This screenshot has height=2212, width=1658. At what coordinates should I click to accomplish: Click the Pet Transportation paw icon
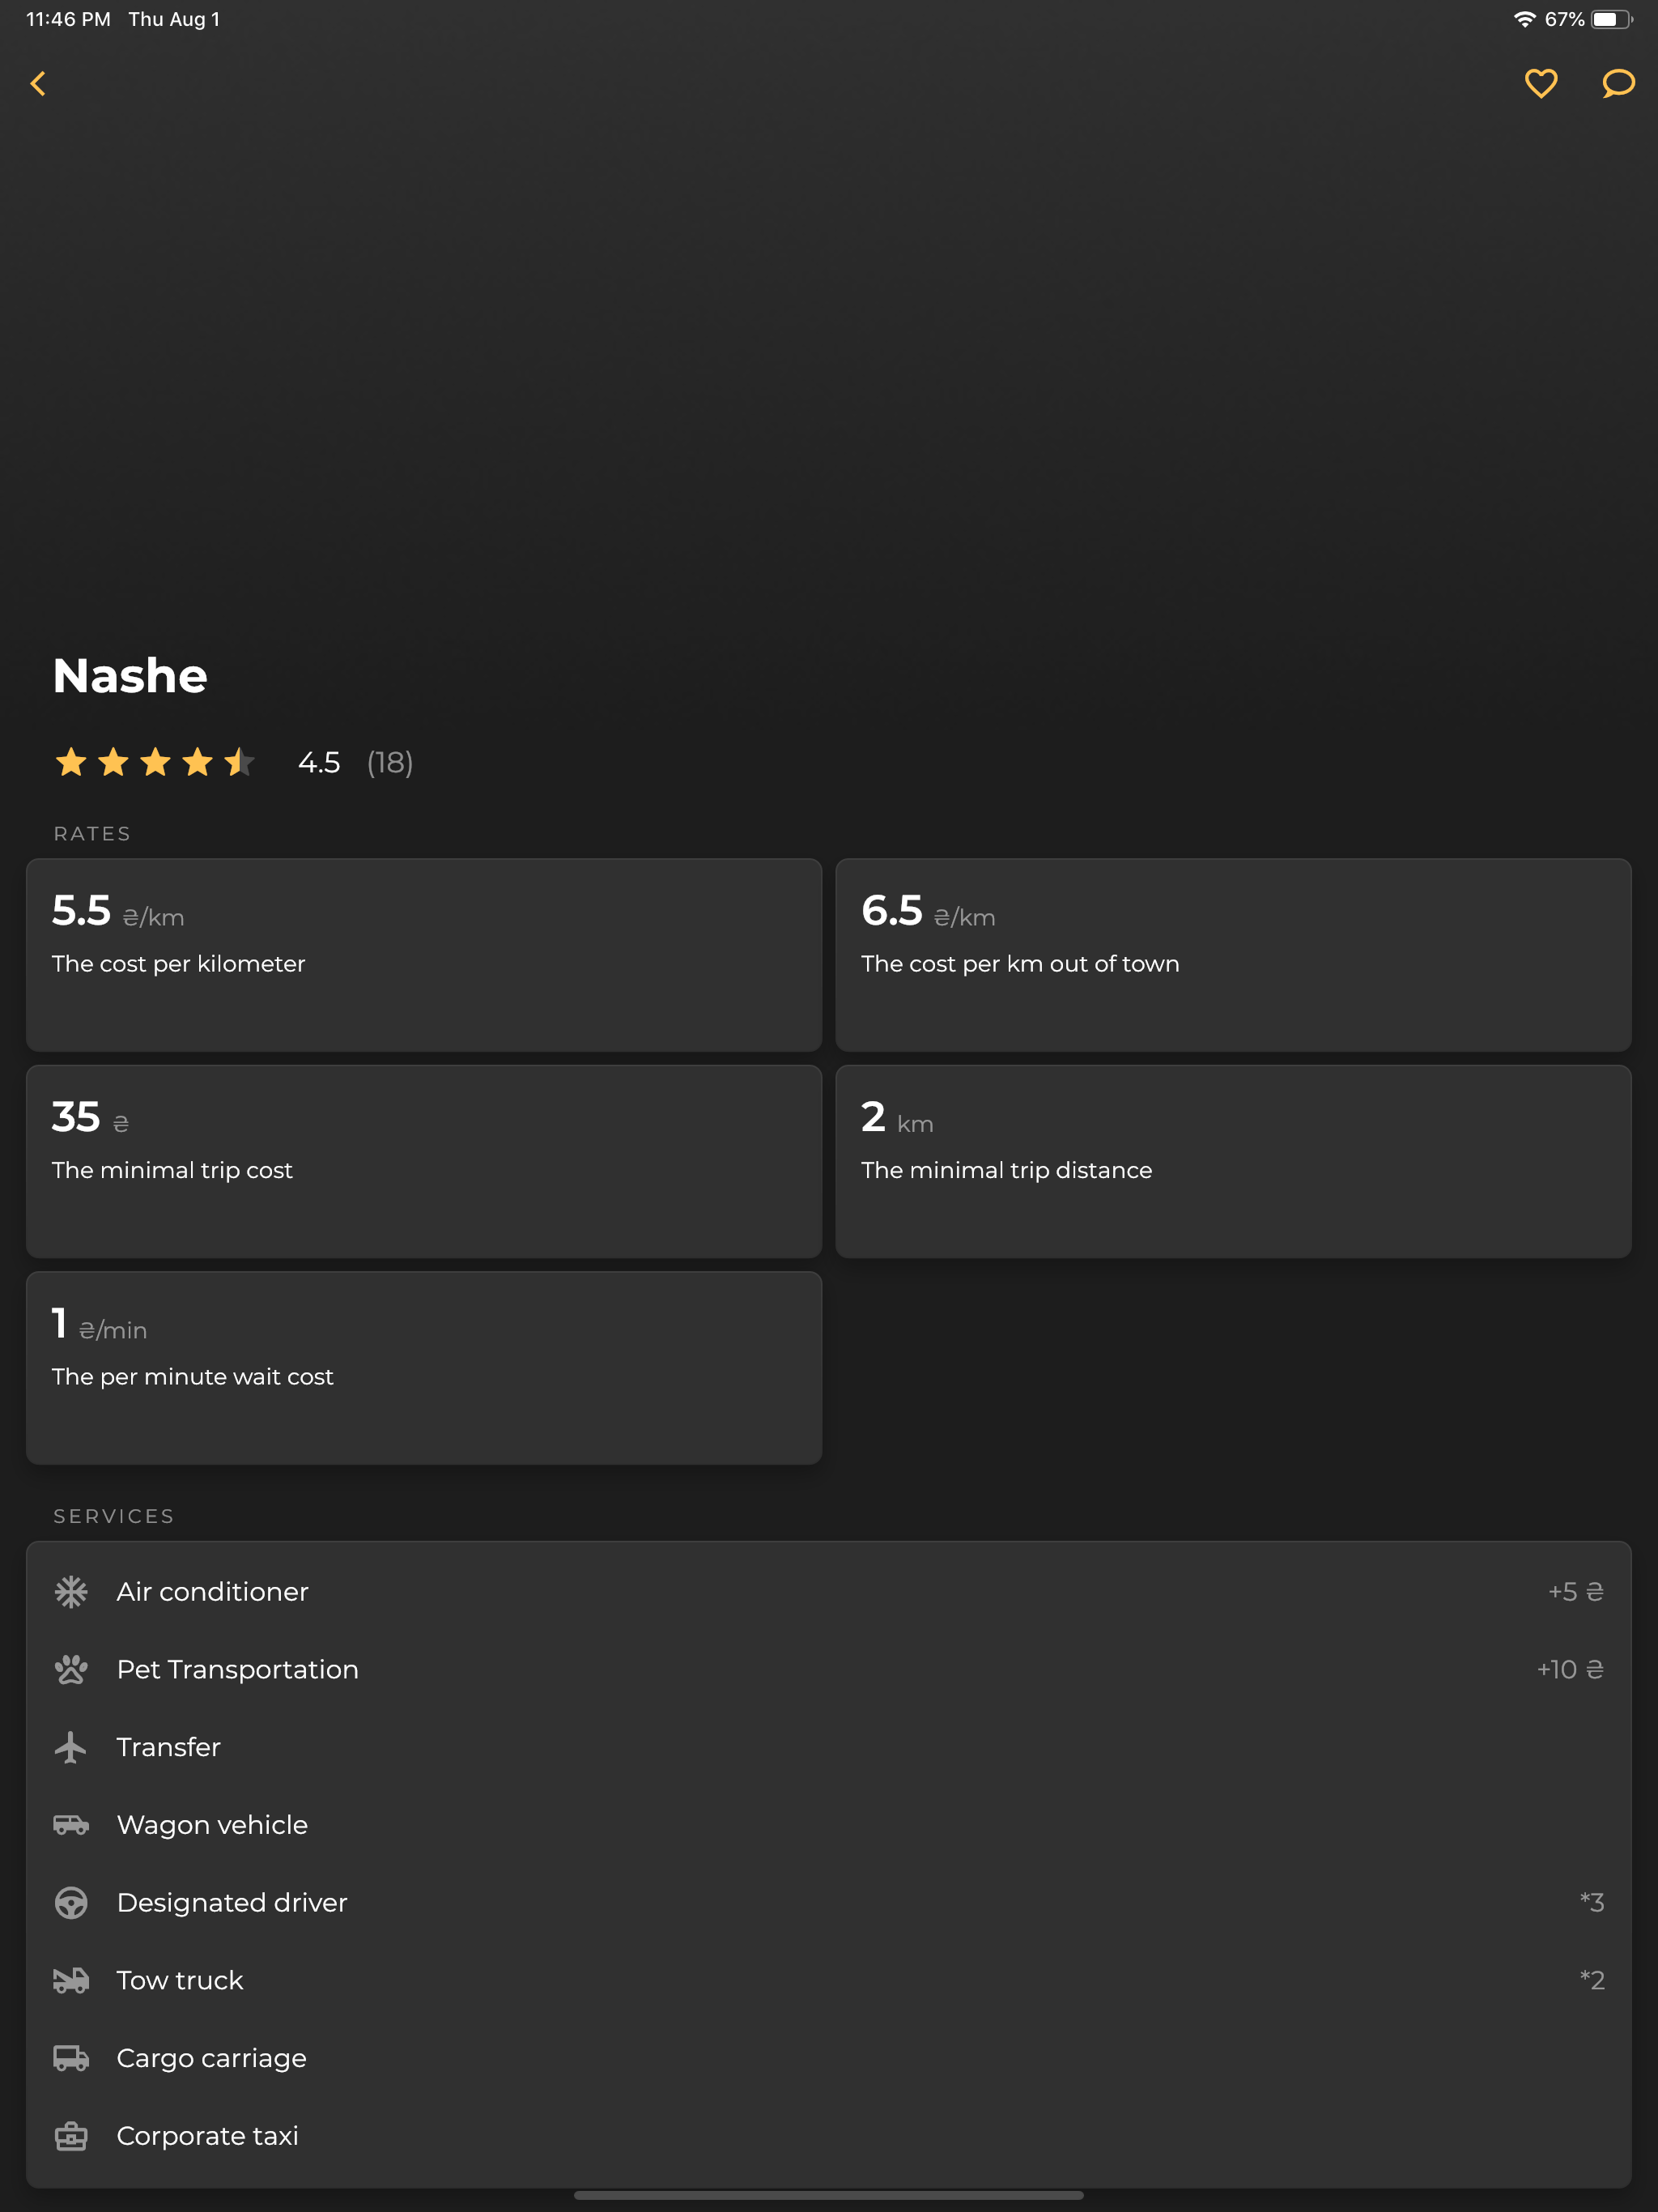point(71,1669)
